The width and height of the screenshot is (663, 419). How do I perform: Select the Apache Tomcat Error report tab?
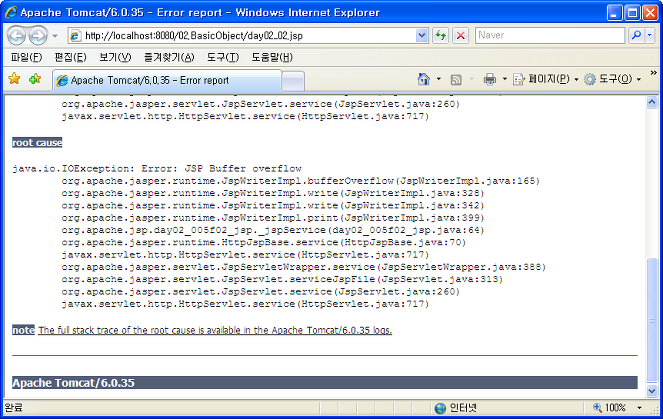tap(167, 80)
